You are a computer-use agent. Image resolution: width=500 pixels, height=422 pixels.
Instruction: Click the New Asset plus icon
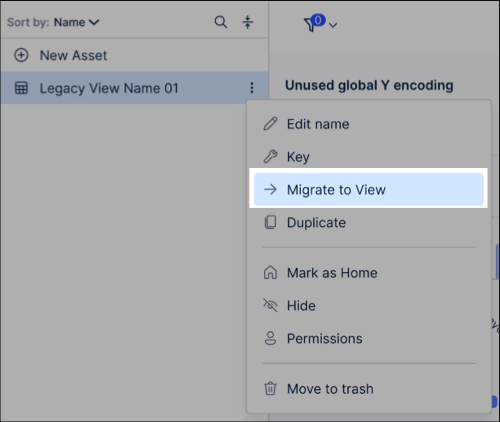21,55
